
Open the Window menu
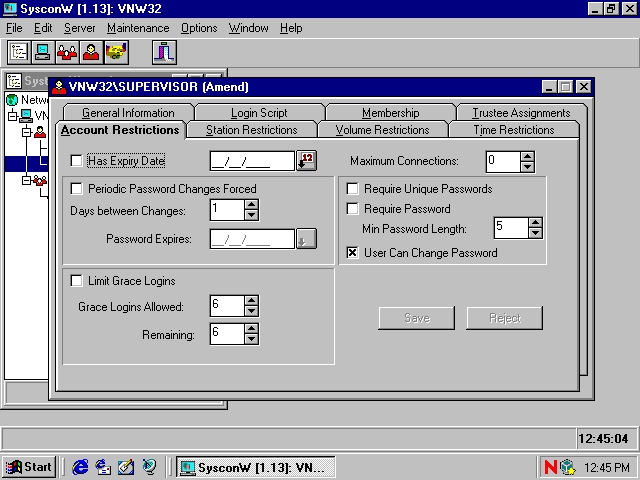[x=248, y=28]
